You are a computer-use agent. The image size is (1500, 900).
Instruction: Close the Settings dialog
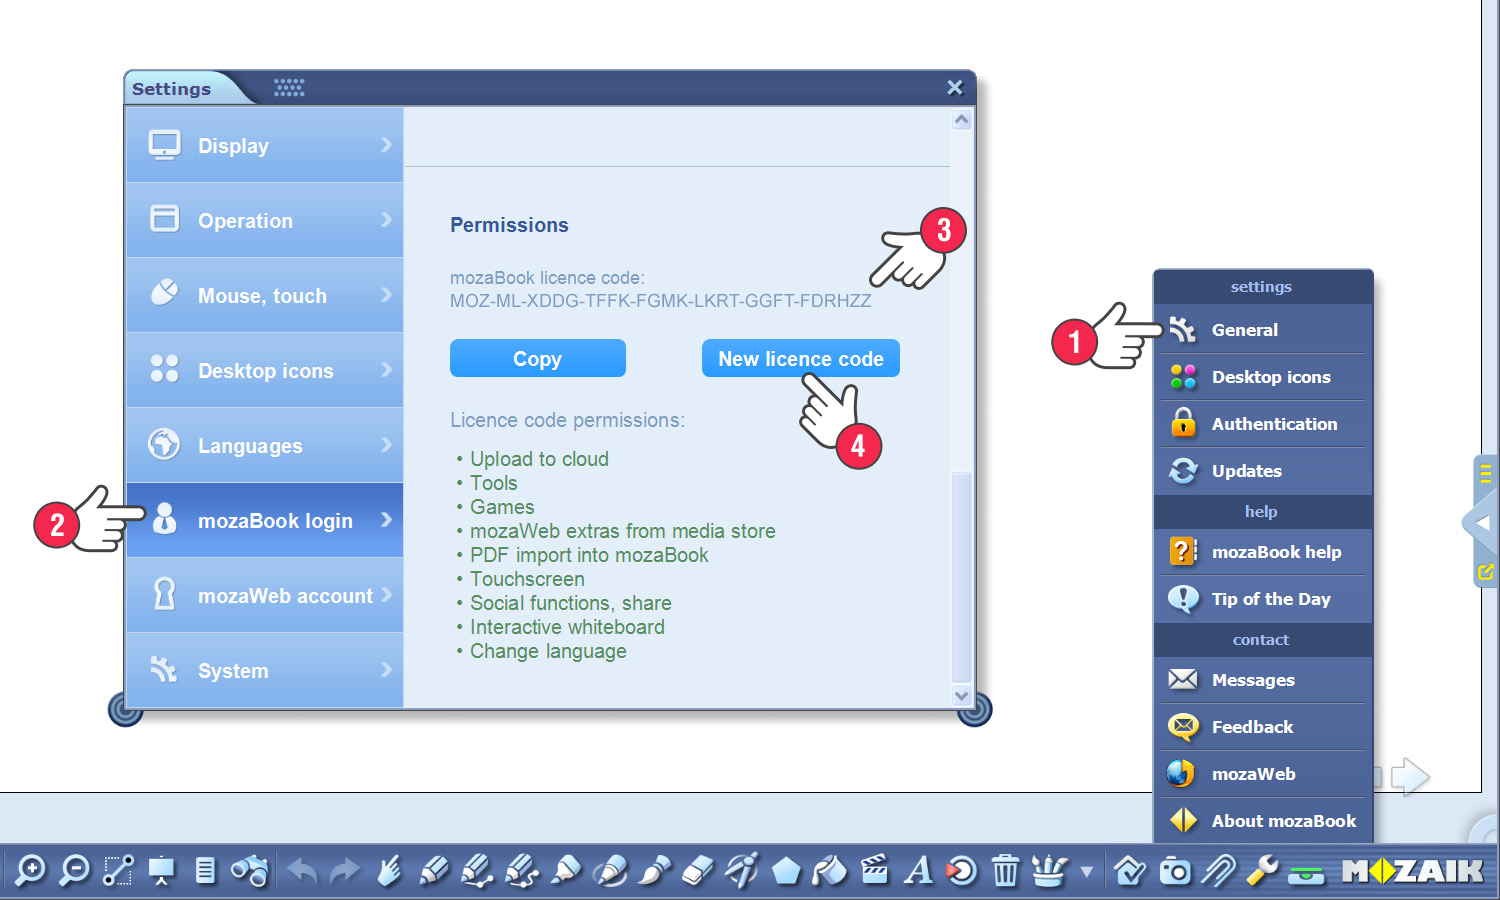click(955, 88)
